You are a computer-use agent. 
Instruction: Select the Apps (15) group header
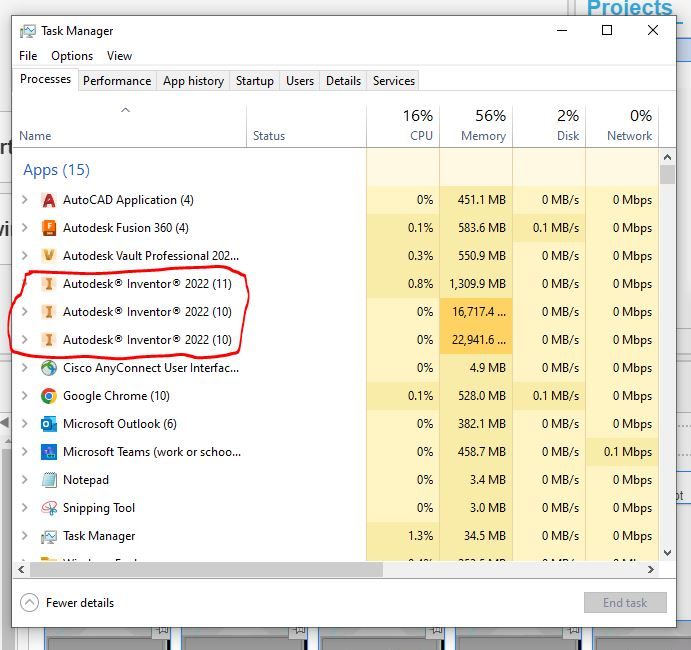(x=56, y=170)
